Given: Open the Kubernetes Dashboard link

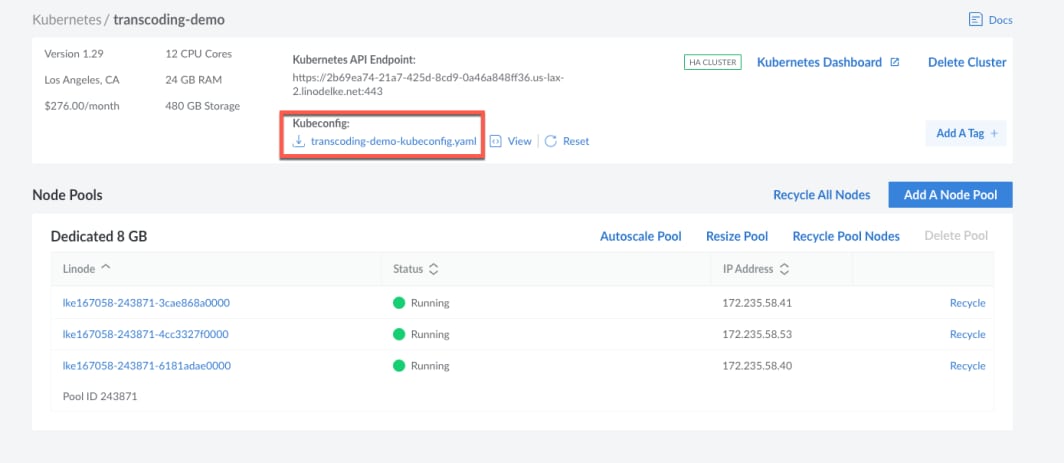Looking at the screenshot, I should 819,62.
